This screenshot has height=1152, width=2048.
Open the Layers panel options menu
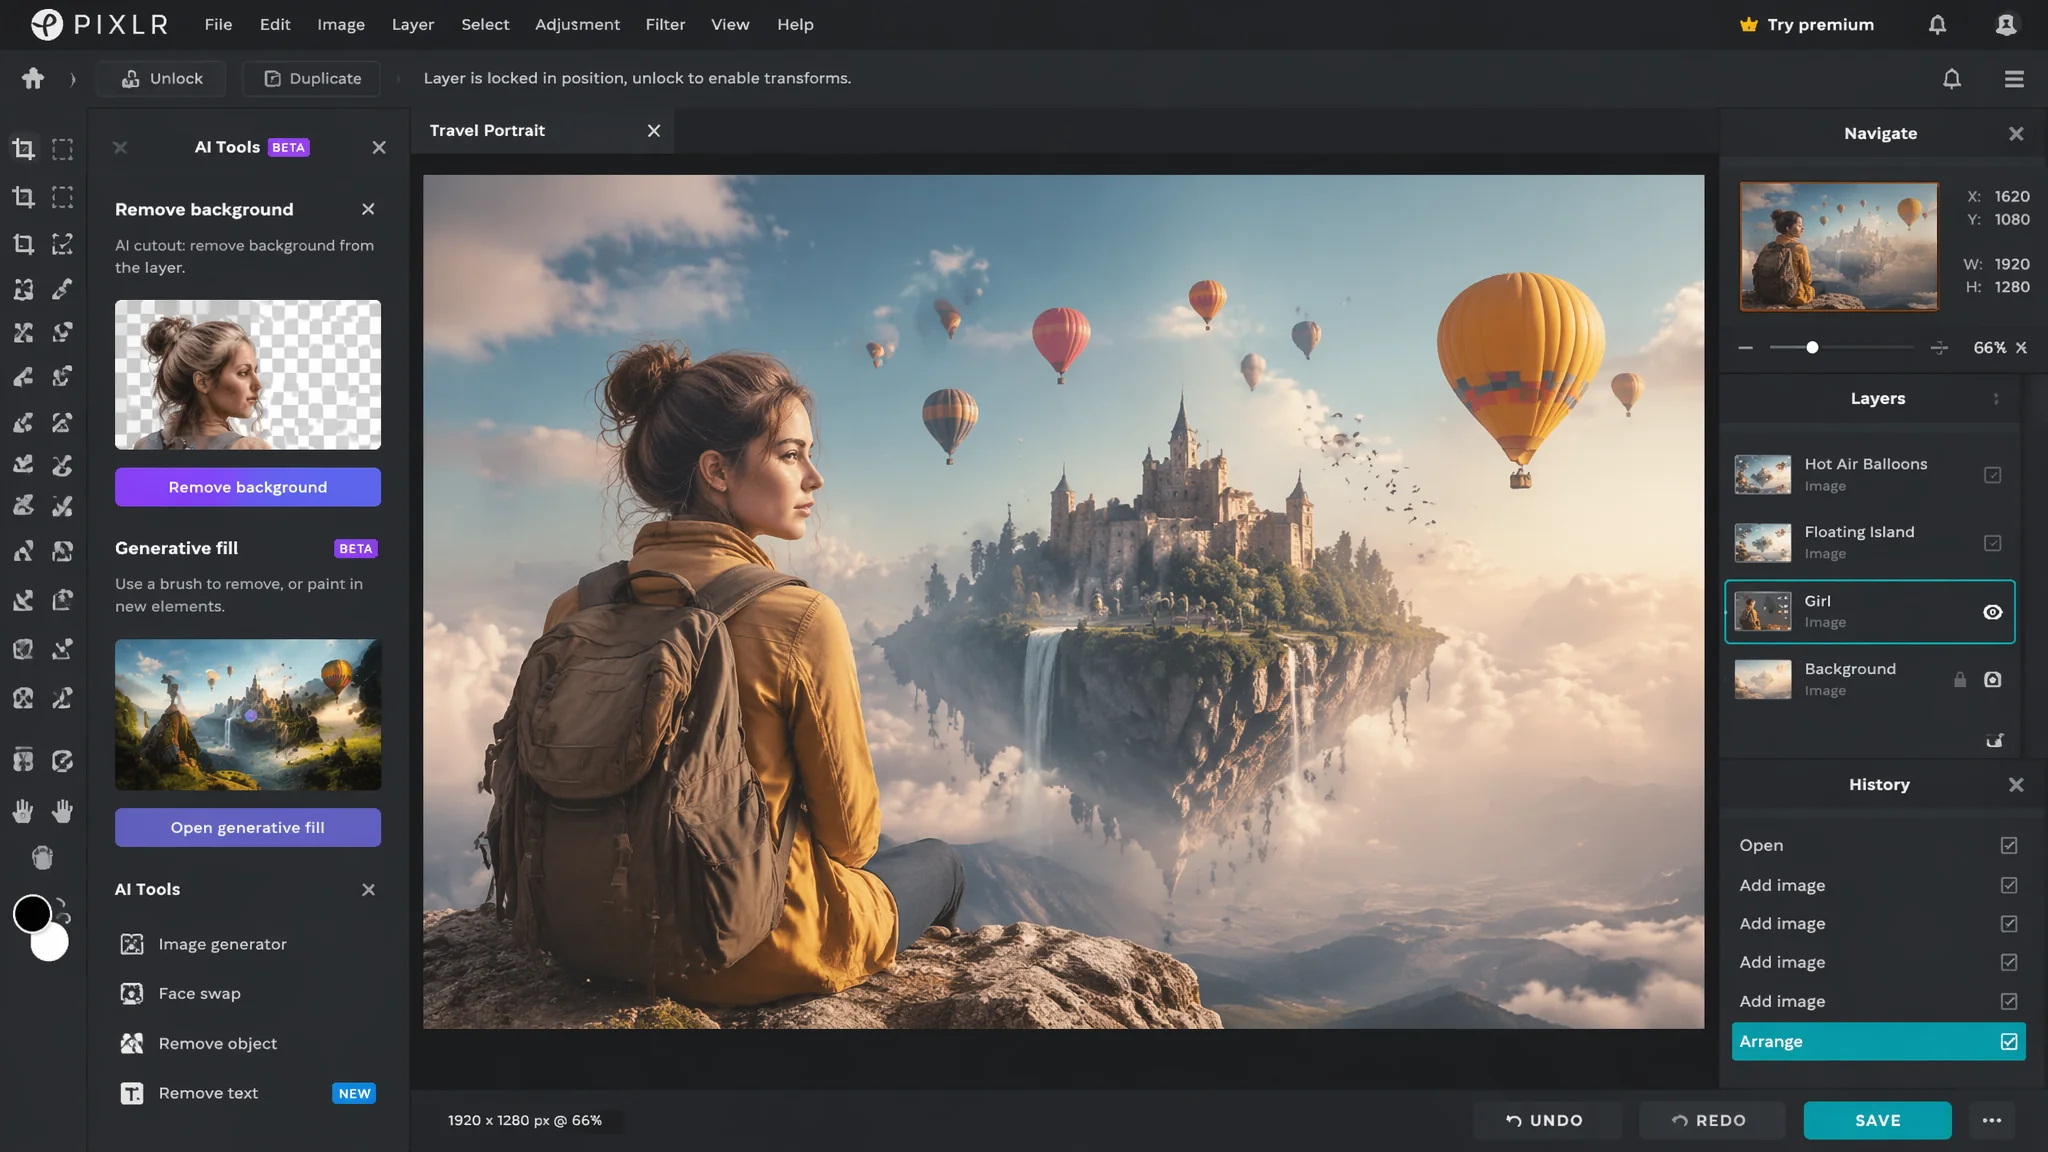pos(1996,399)
